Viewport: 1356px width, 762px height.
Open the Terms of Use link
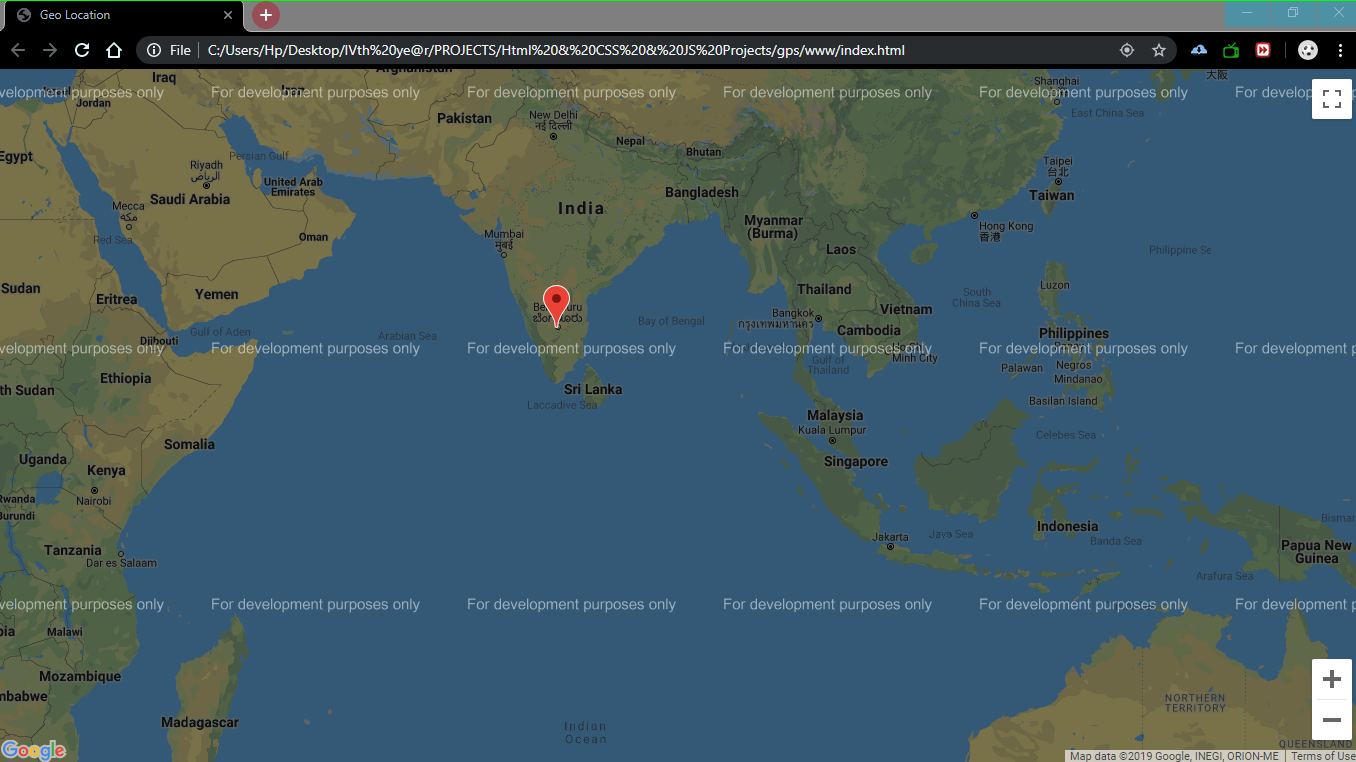click(x=1322, y=756)
